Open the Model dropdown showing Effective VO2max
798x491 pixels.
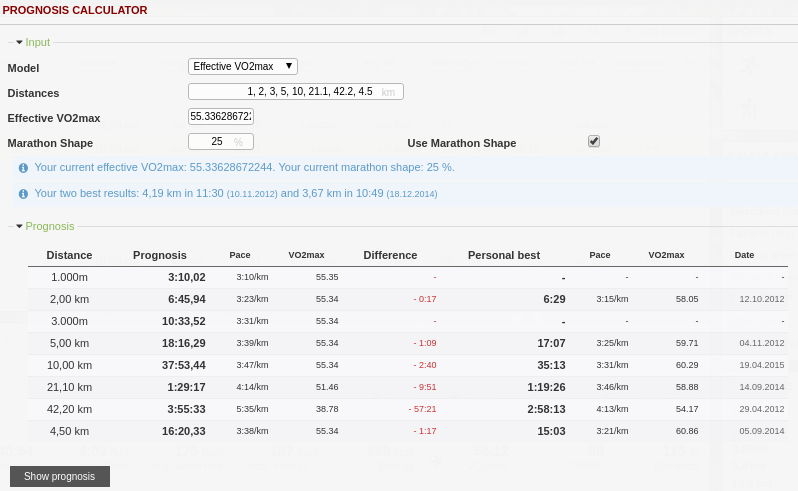243,66
